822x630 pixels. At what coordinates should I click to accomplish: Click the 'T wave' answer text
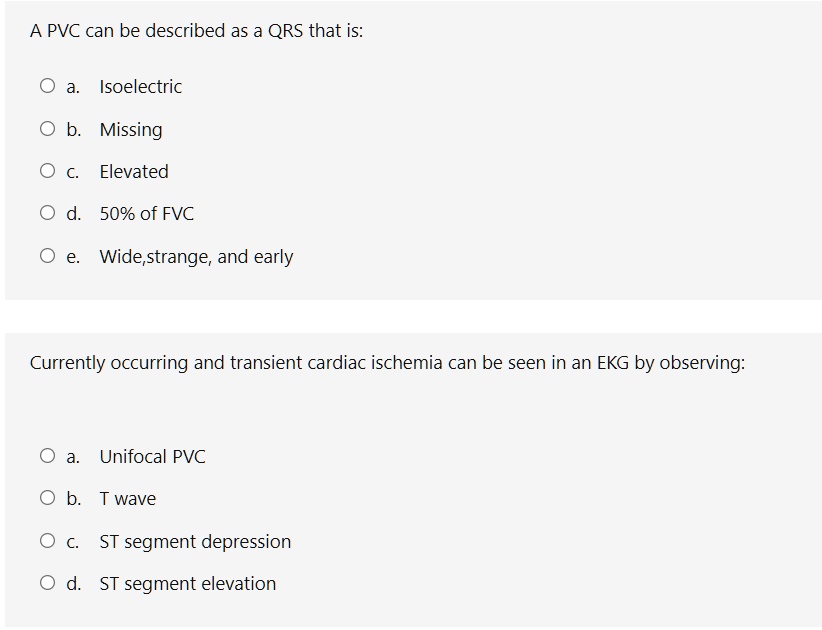coord(128,499)
